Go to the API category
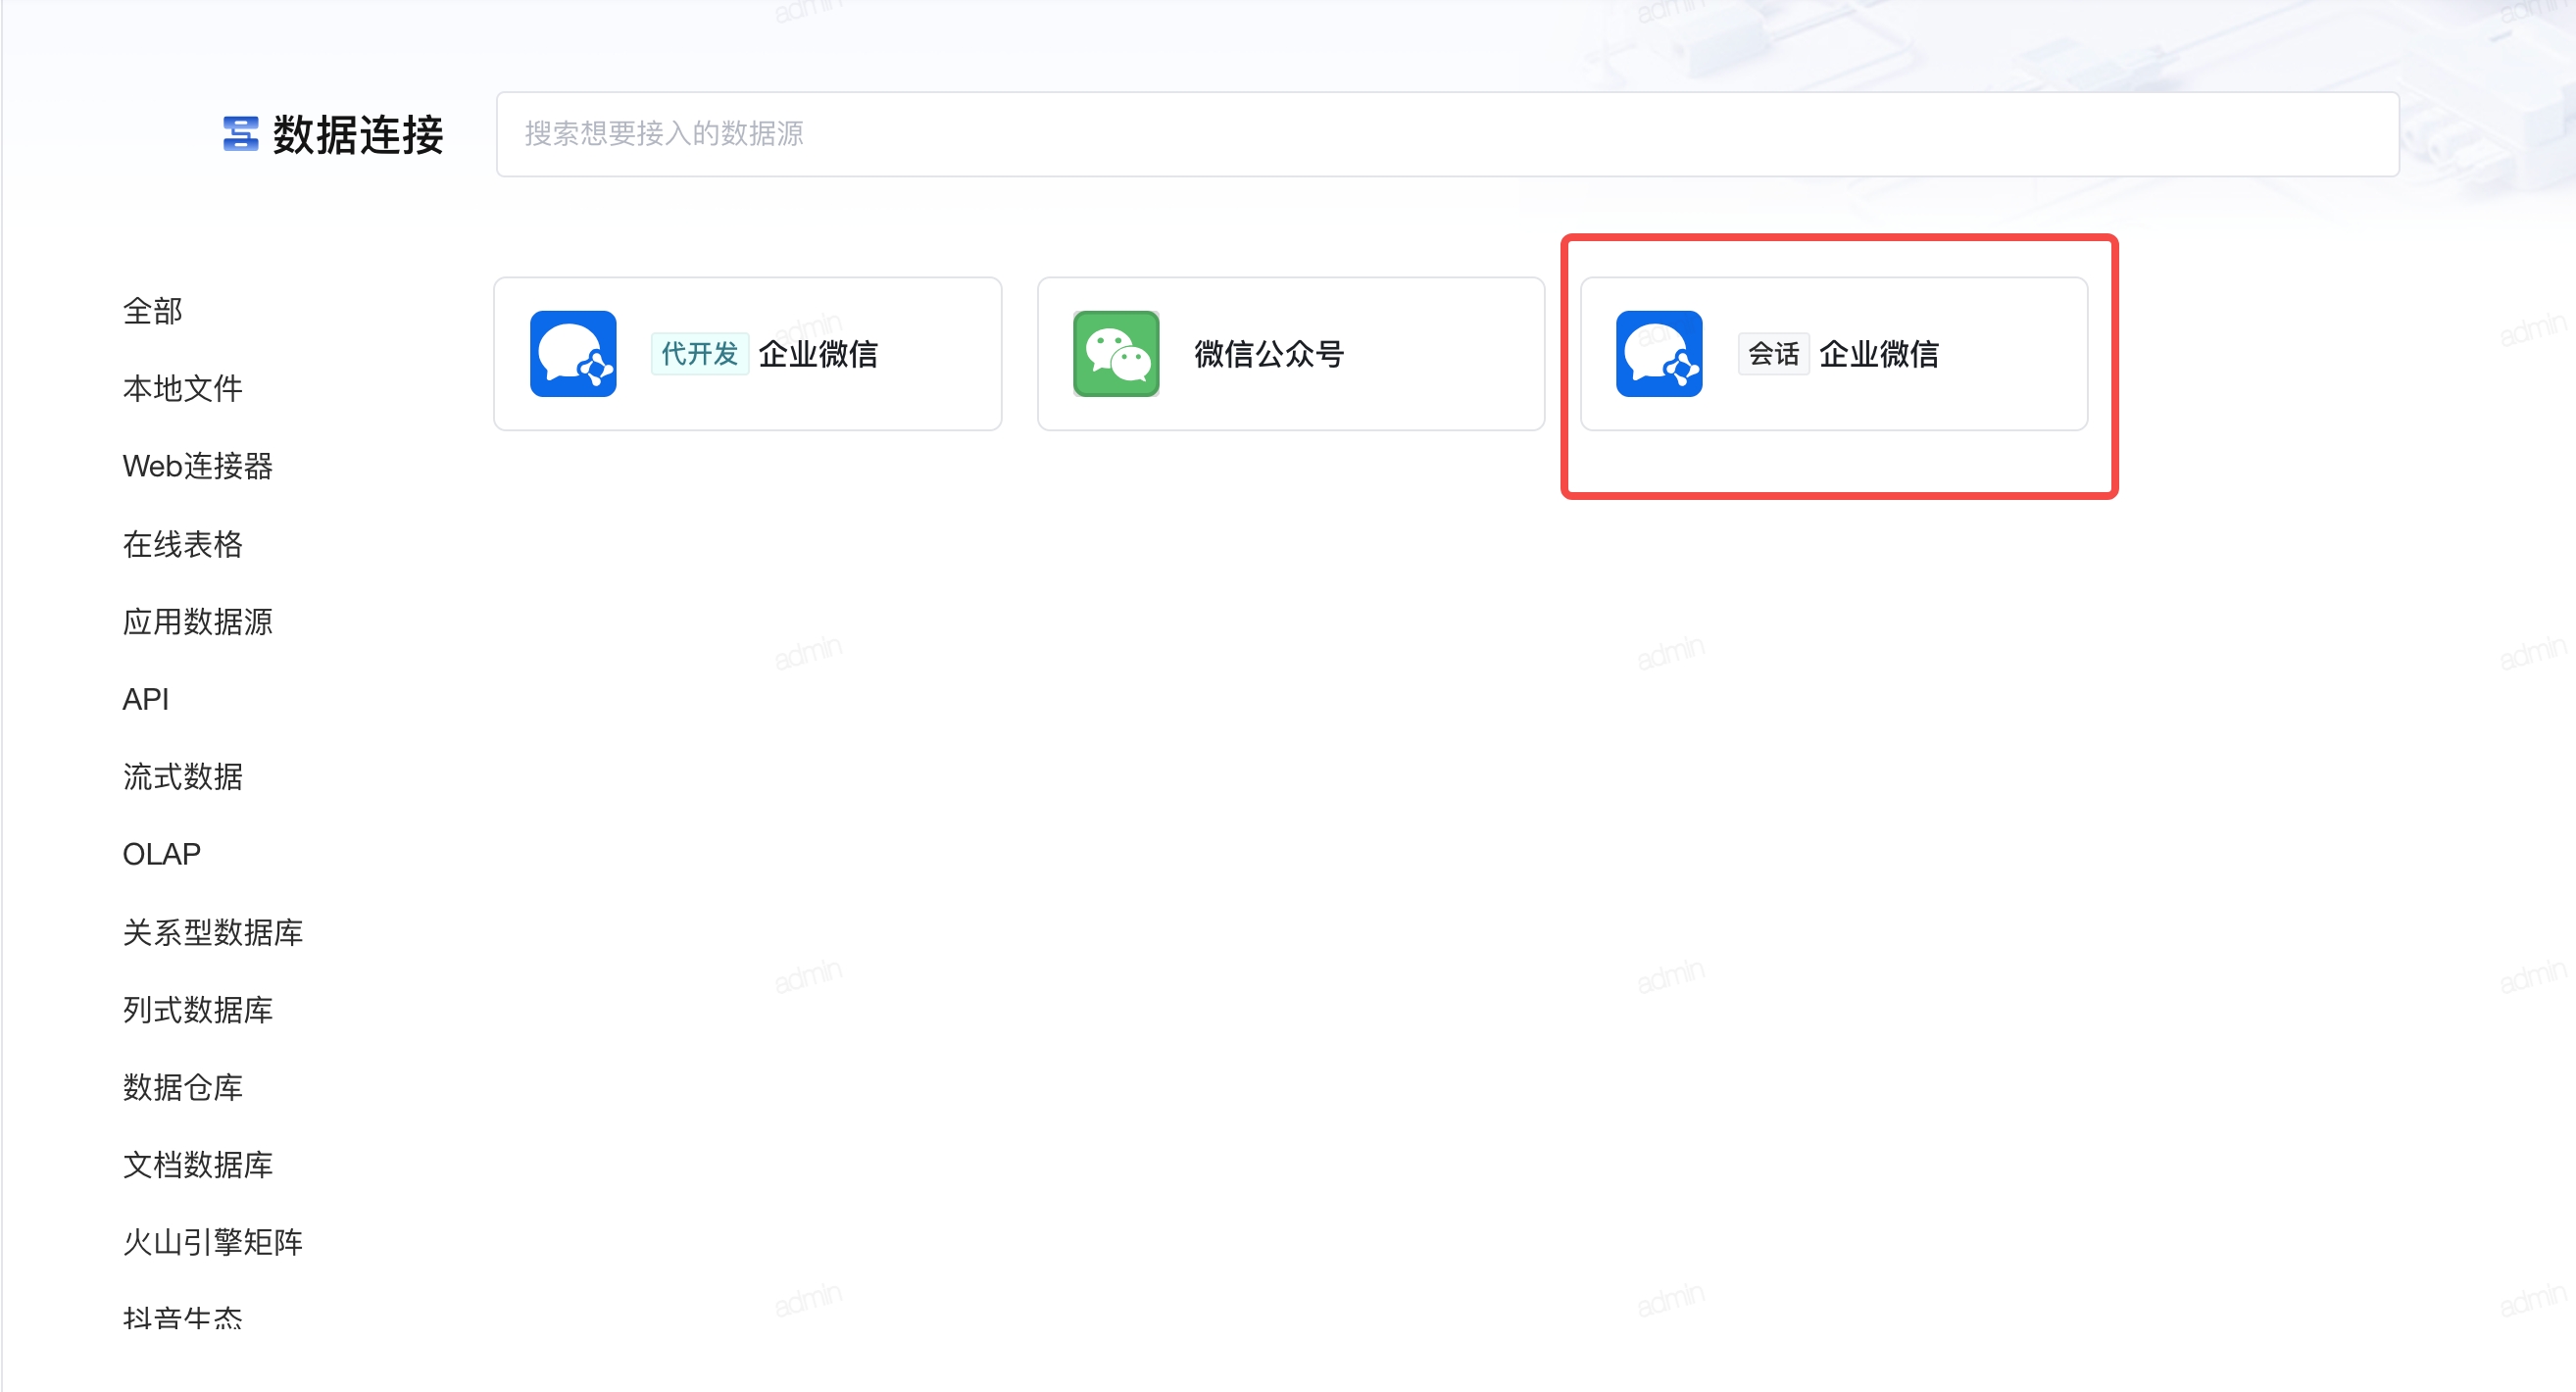 click(145, 699)
